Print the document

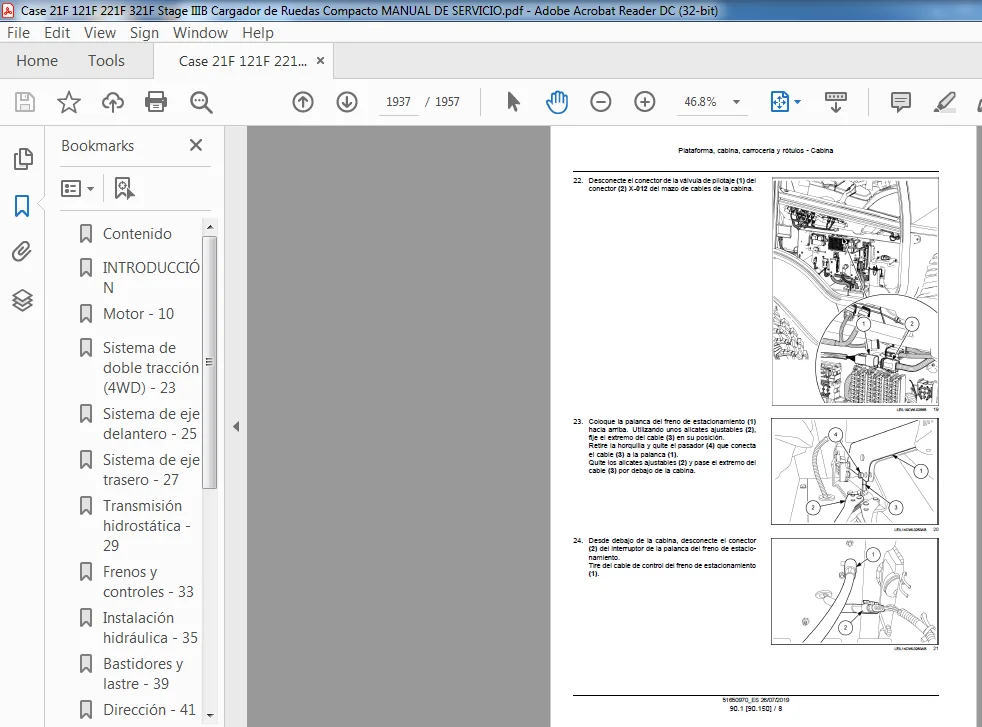[x=156, y=101]
